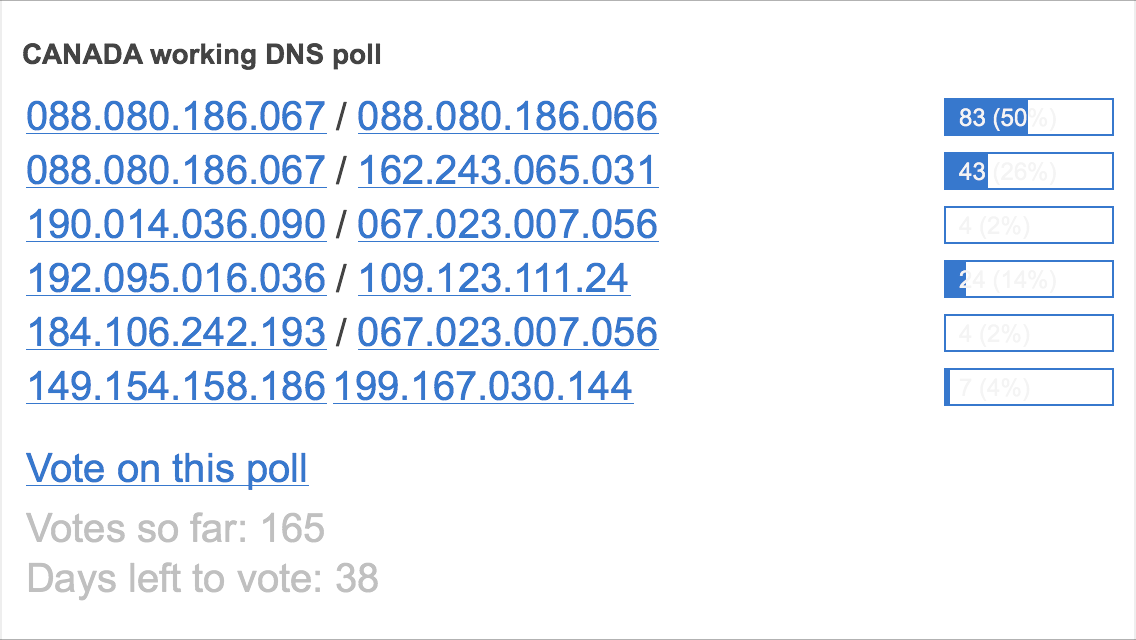Select the 199.167.030.144 address link
Image resolution: width=1136 pixels, height=640 pixels.
[483, 386]
